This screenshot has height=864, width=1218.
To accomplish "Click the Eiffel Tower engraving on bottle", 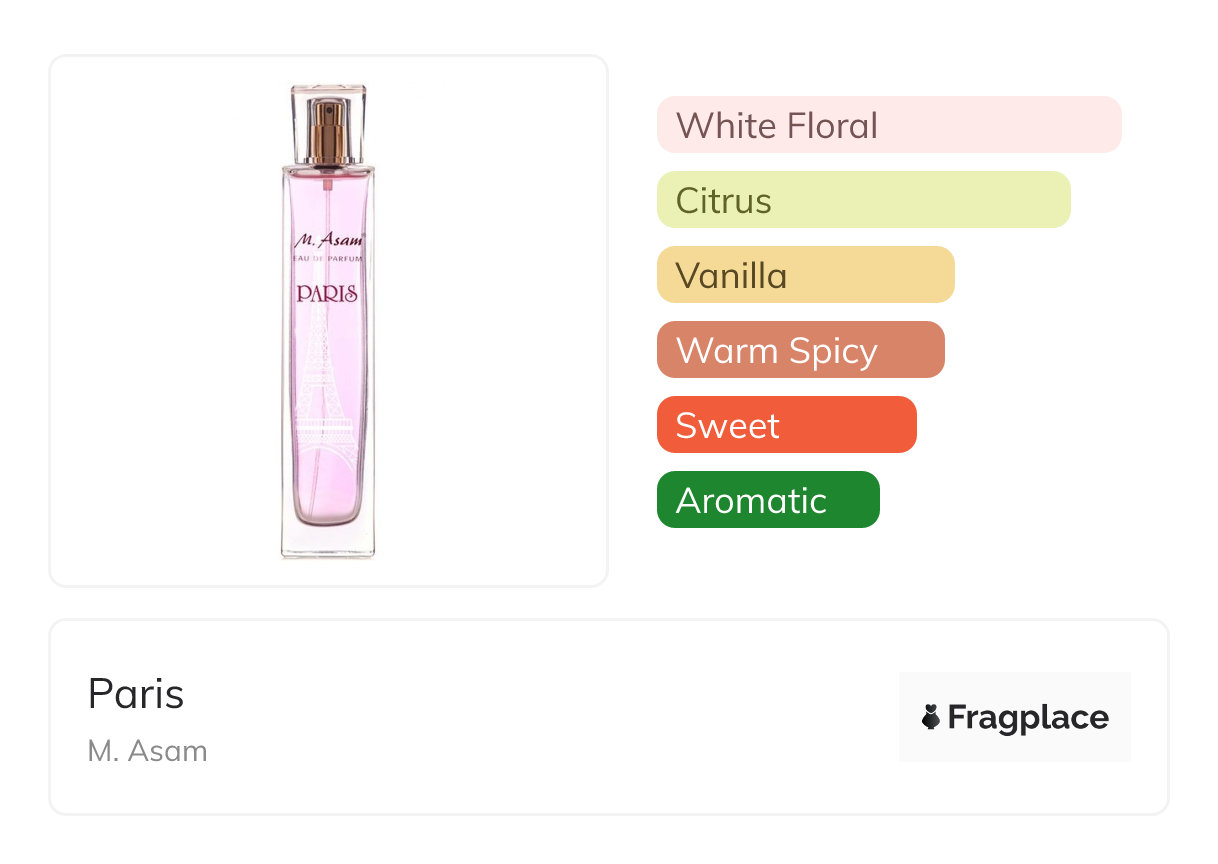I will coord(327,400).
